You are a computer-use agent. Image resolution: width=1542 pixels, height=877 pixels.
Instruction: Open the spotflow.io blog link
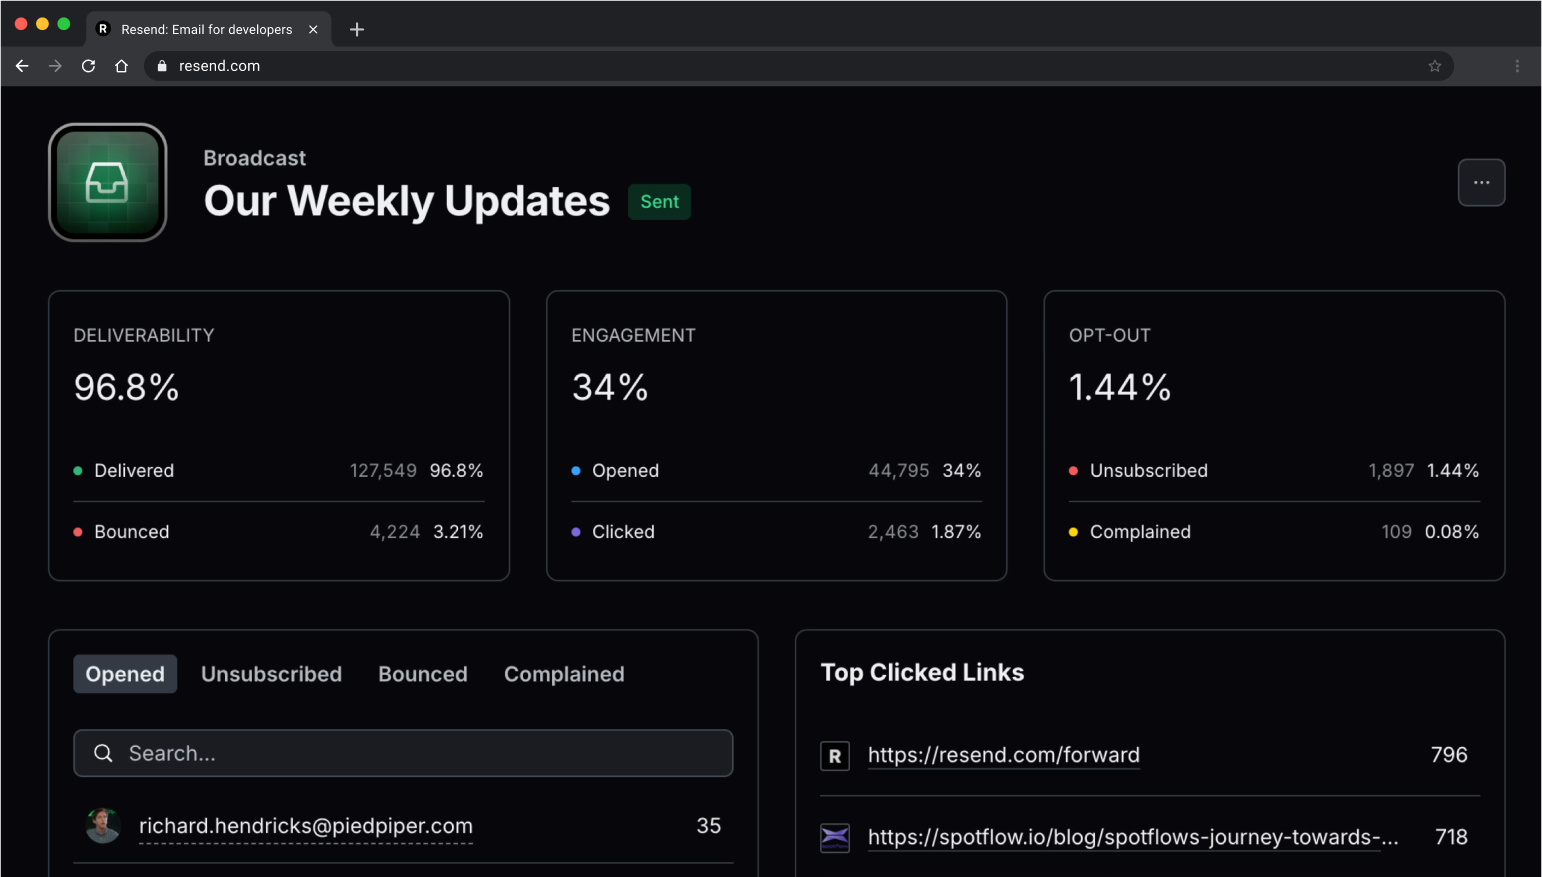pyautogui.click(x=1132, y=837)
